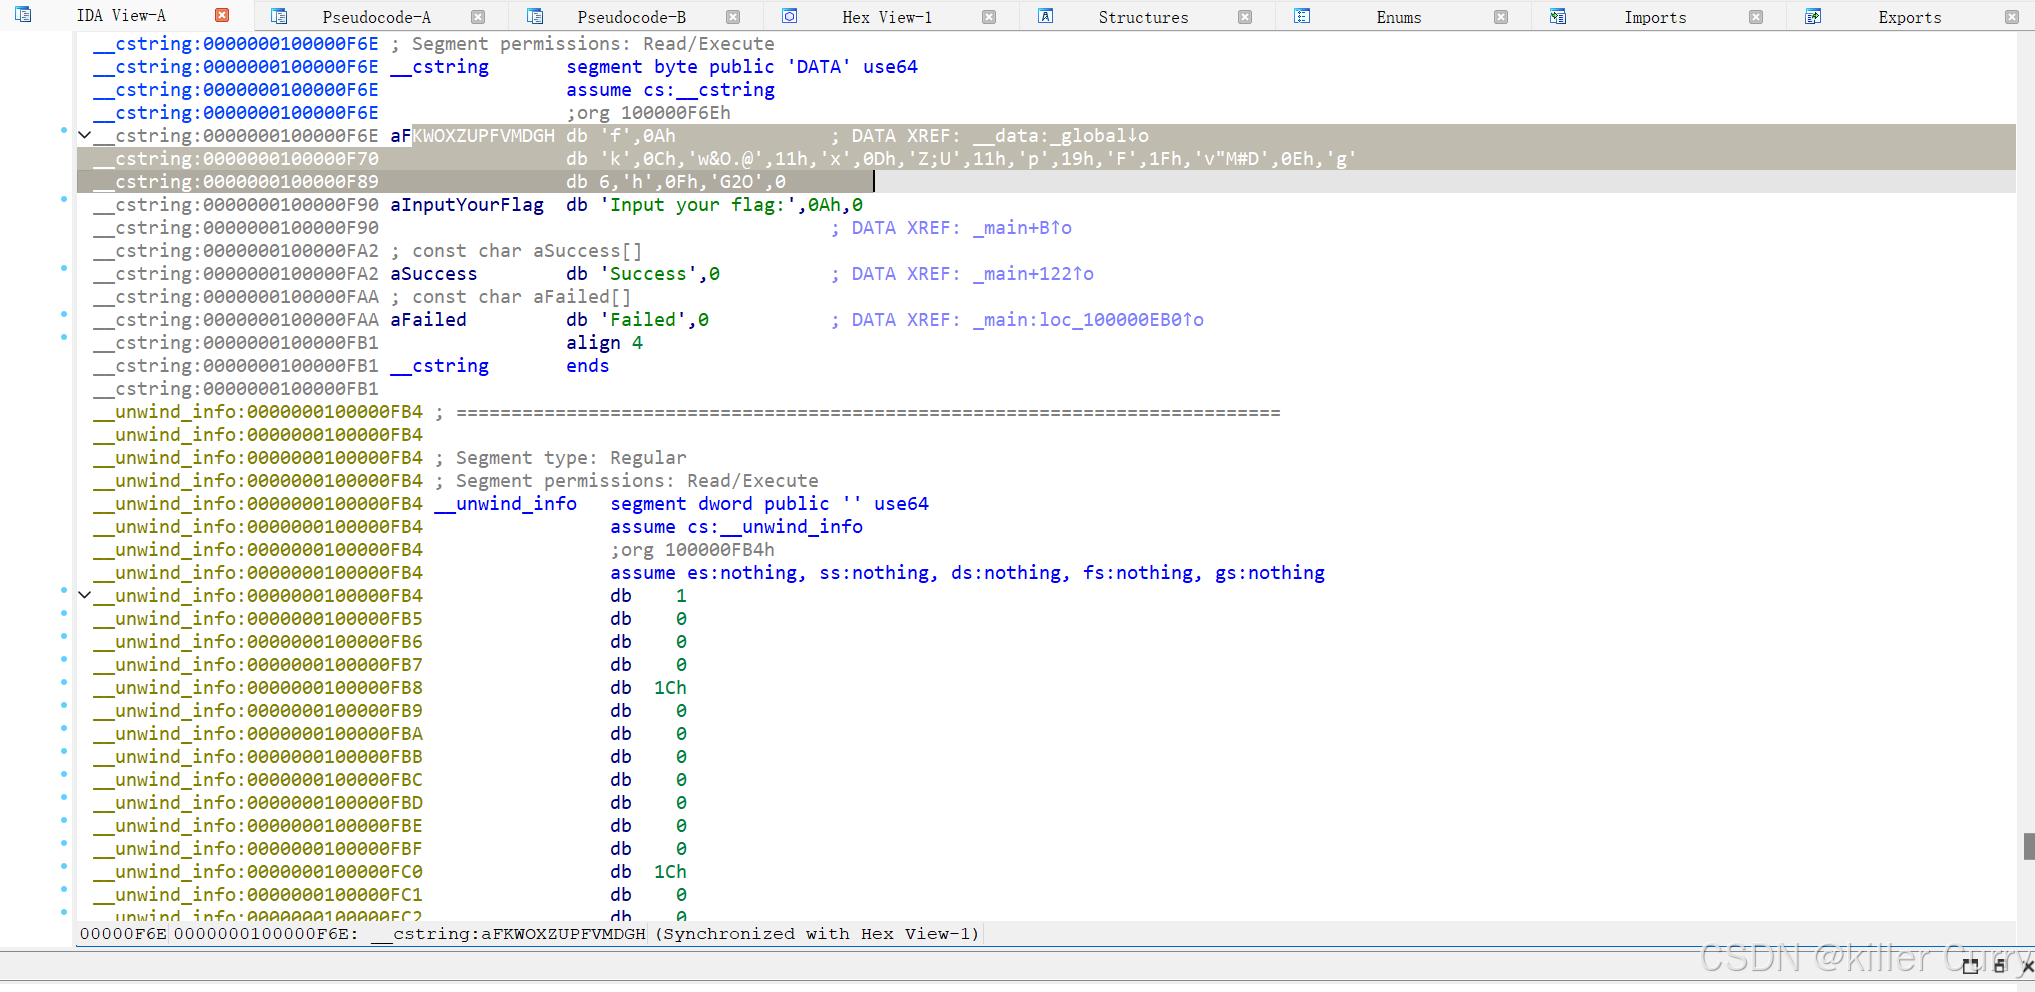
Task: Click the Structures tab icon
Action: click(x=1045, y=16)
